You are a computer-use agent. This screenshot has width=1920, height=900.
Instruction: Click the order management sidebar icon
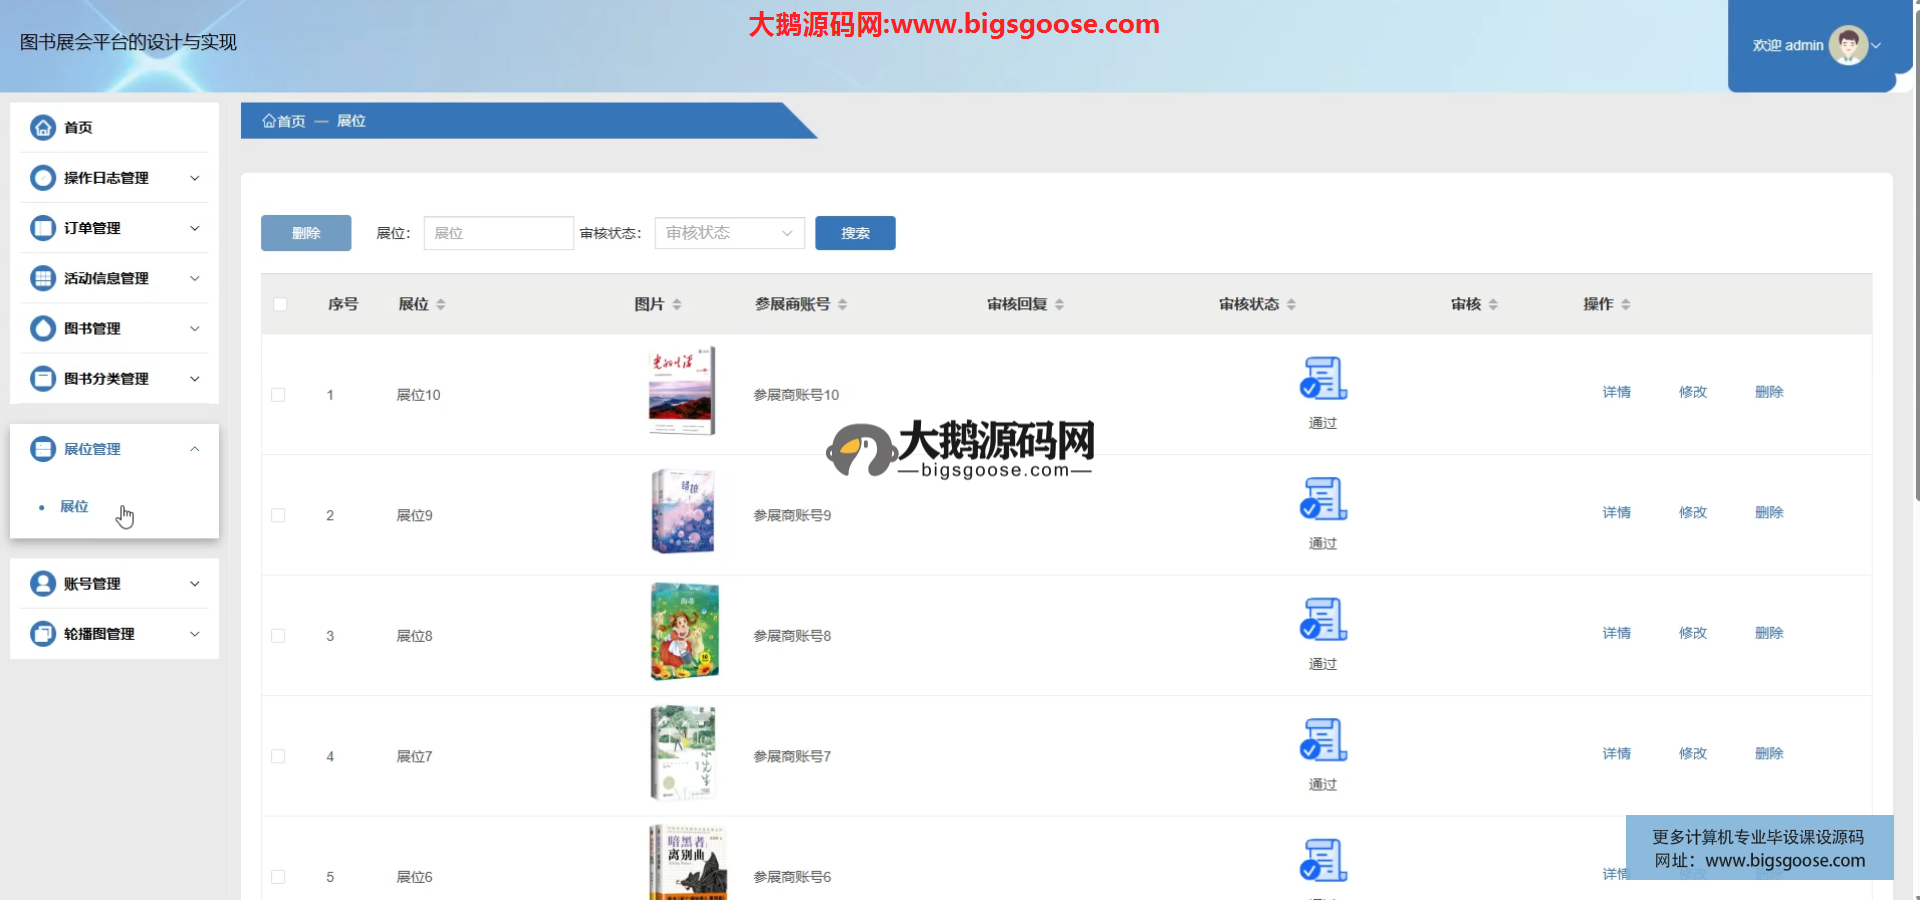click(43, 228)
